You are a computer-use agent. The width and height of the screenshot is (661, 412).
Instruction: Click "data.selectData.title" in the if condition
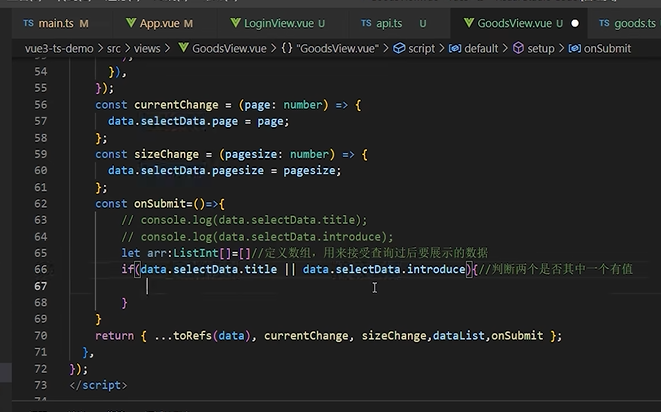[209, 269]
